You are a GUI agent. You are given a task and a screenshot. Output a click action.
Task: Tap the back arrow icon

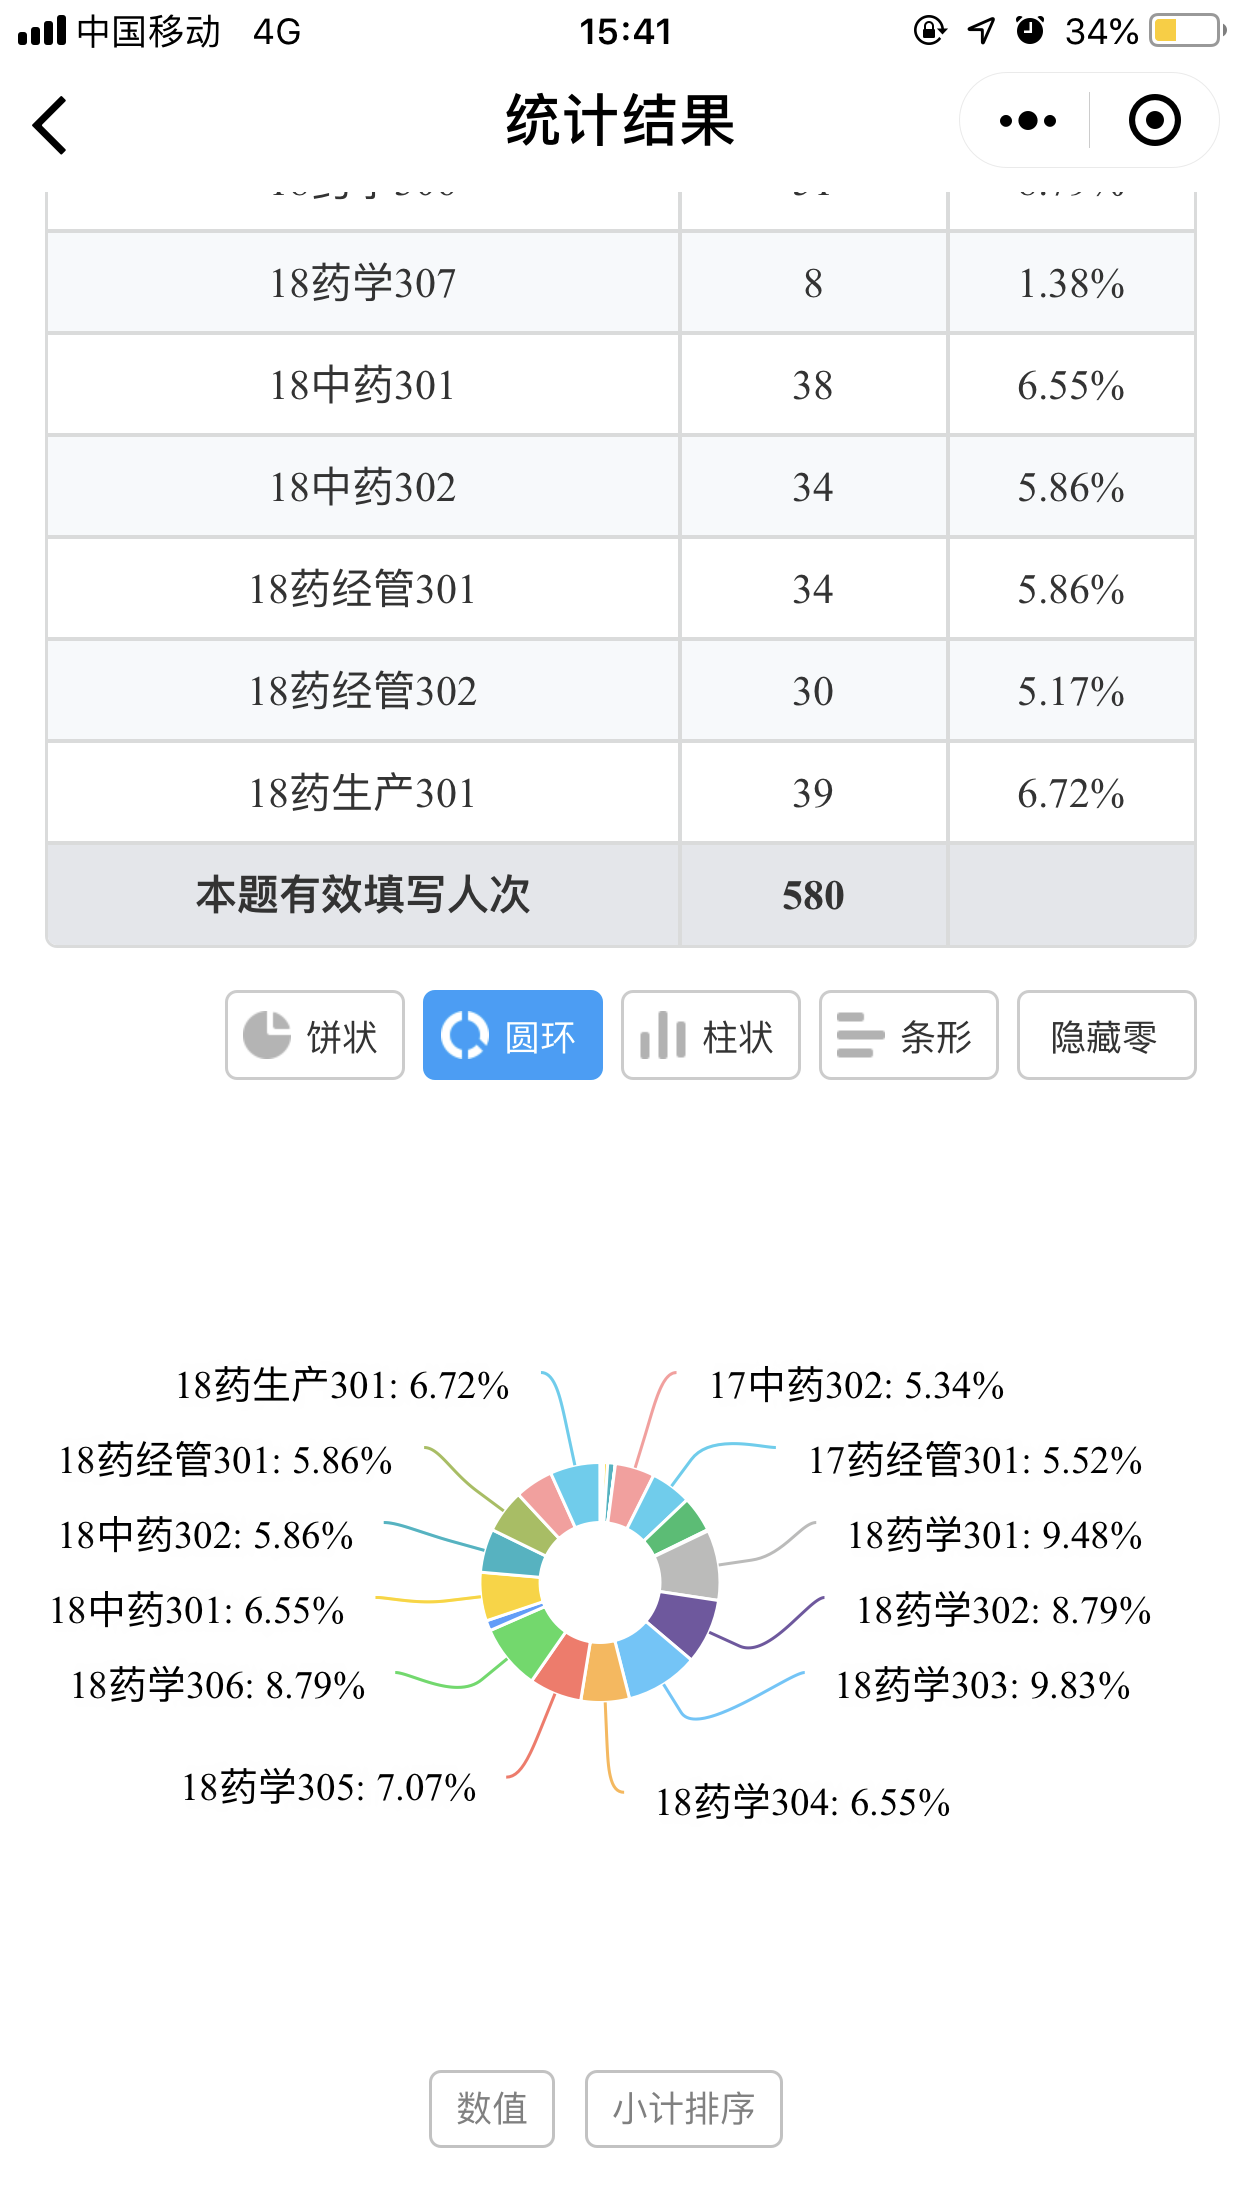[x=50, y=125]
